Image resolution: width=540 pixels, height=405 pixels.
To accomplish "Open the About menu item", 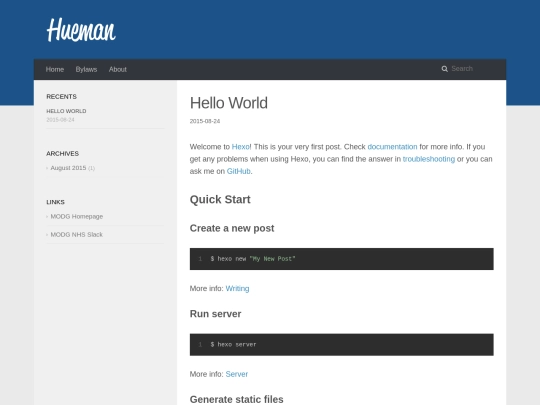I will [x=118, y=70].
